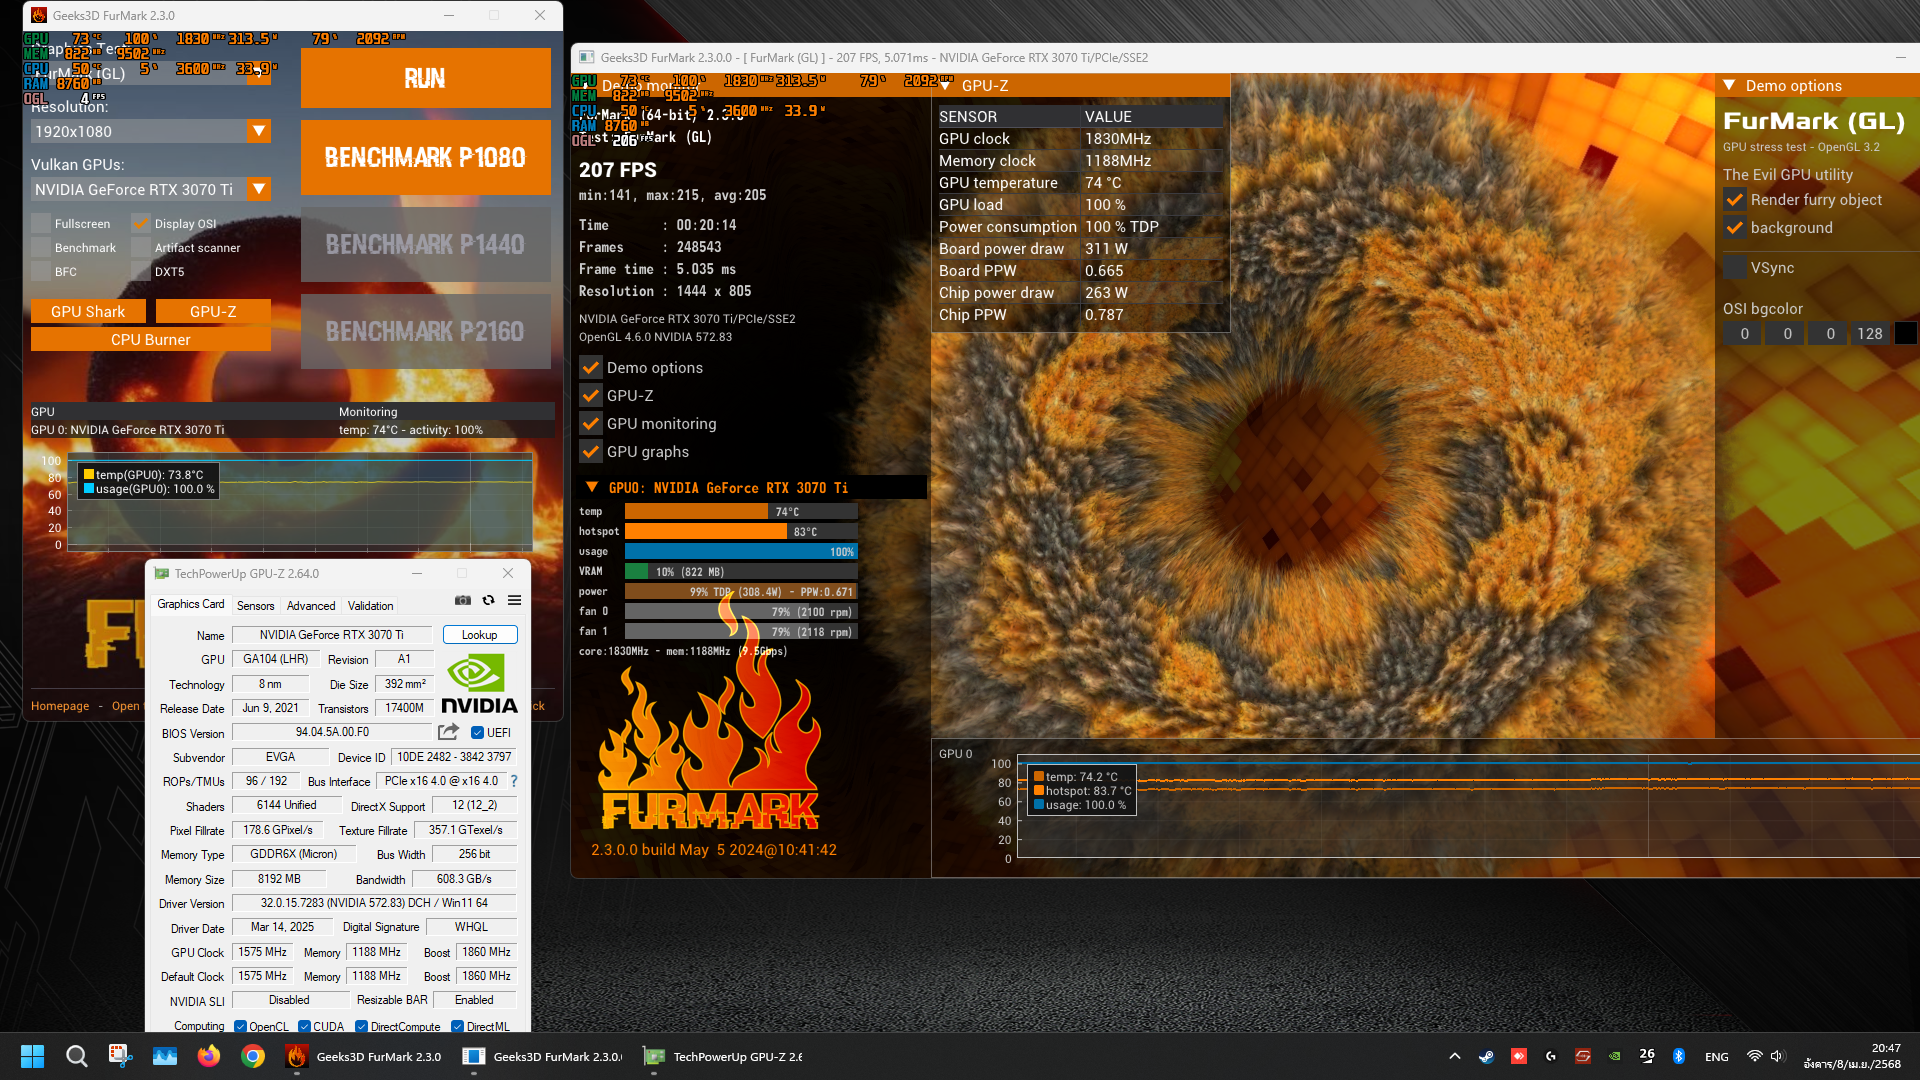Switch to FurMark GL demo taskbar item
Image resolution: width=1920 pixels, height=1080 pixels.
click(x=541, y=1056)
